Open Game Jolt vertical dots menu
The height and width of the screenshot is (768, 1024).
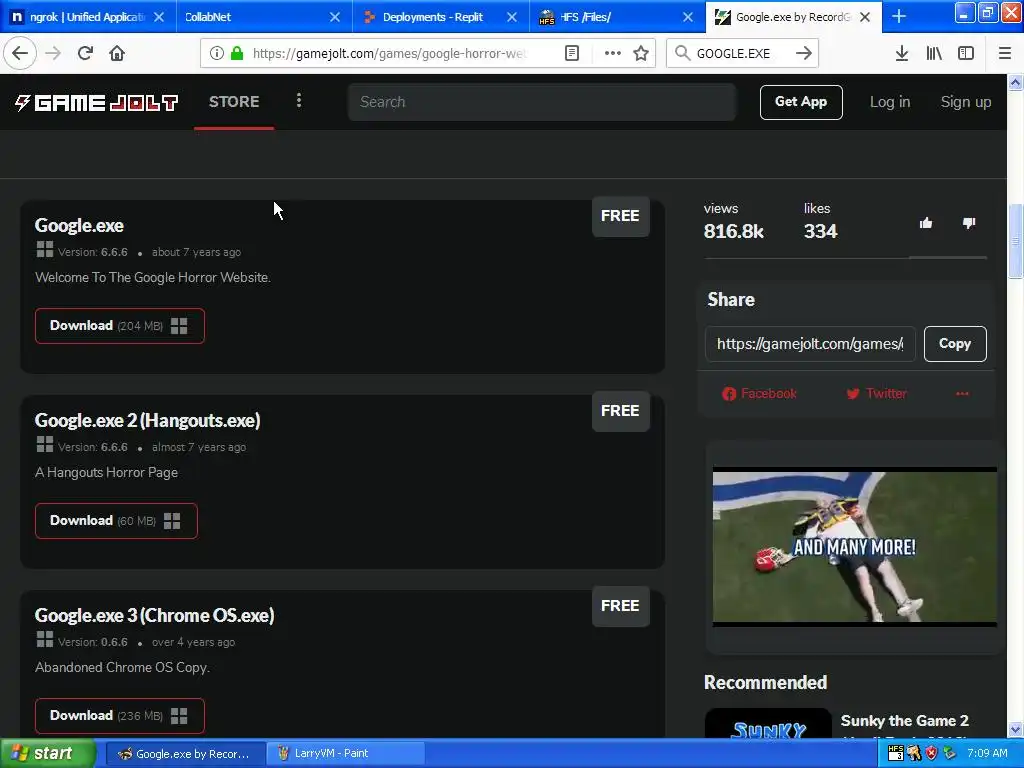pyautogui.click(x=299, y=100)
